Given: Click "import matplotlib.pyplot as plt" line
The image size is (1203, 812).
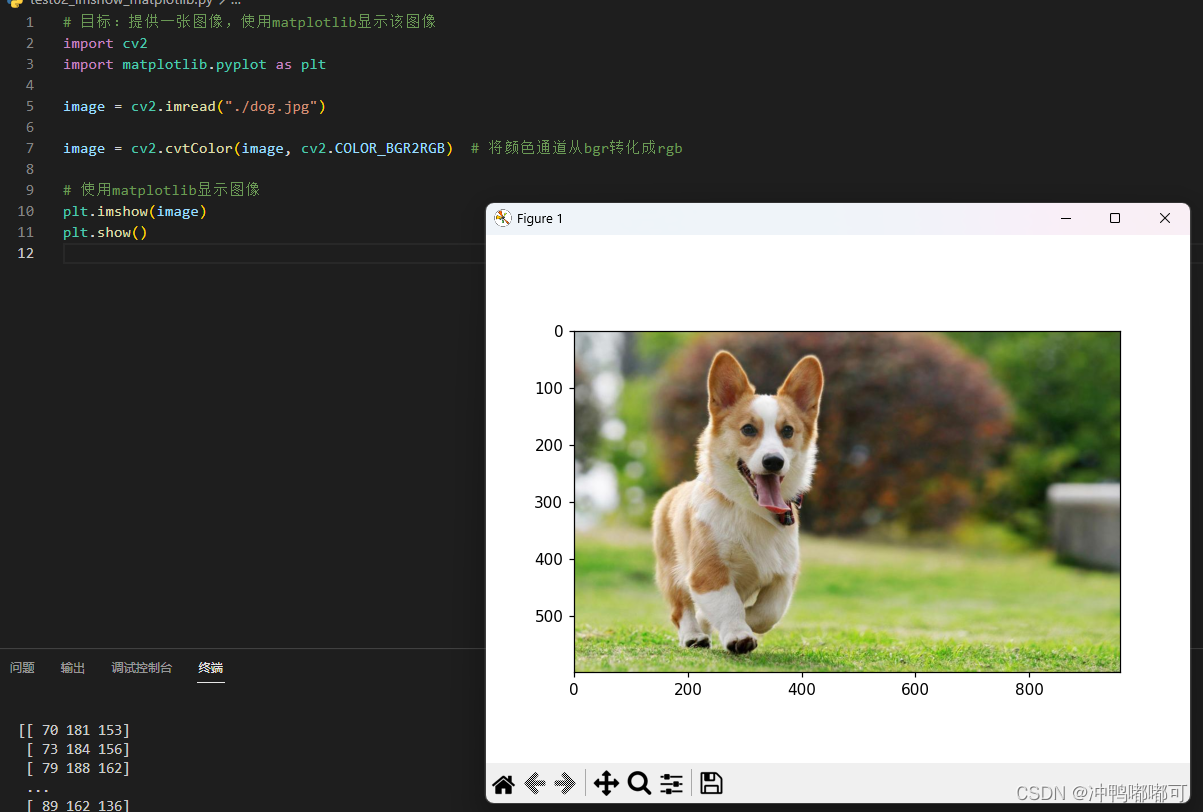Looking at the screenshot, I should tap(195, 64).
